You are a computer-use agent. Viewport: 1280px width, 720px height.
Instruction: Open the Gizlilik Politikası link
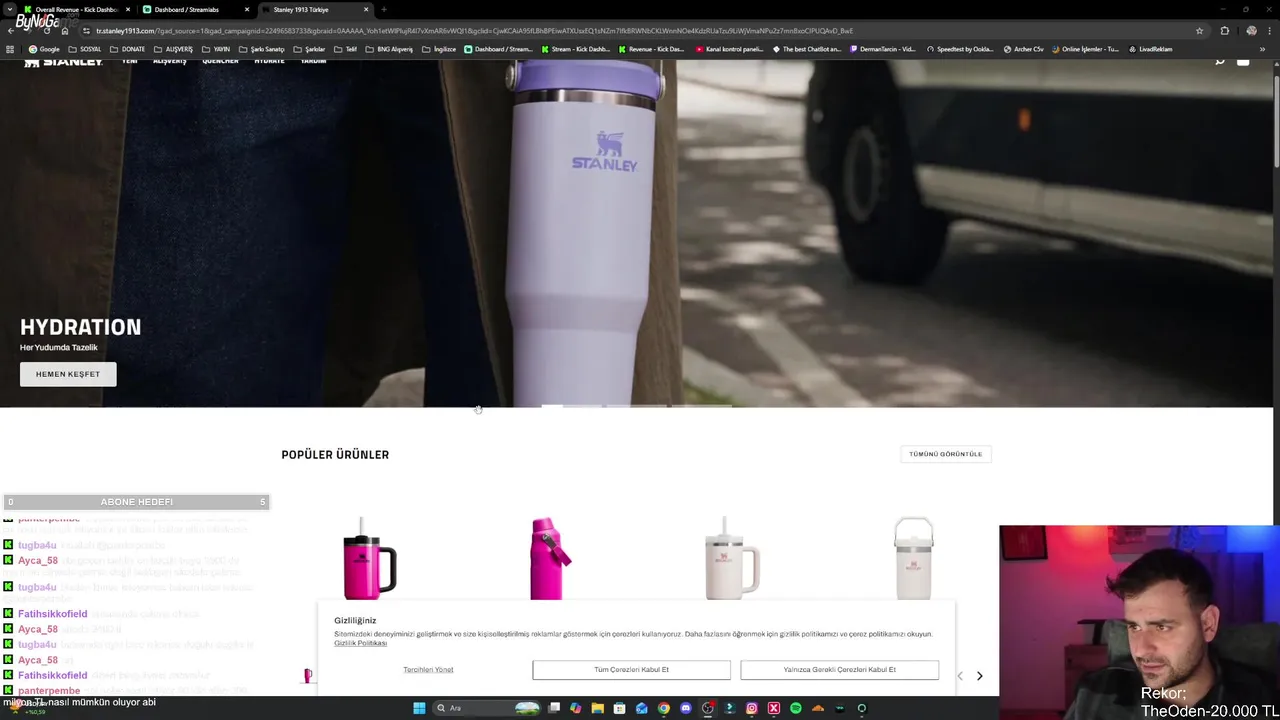[360, 643]
